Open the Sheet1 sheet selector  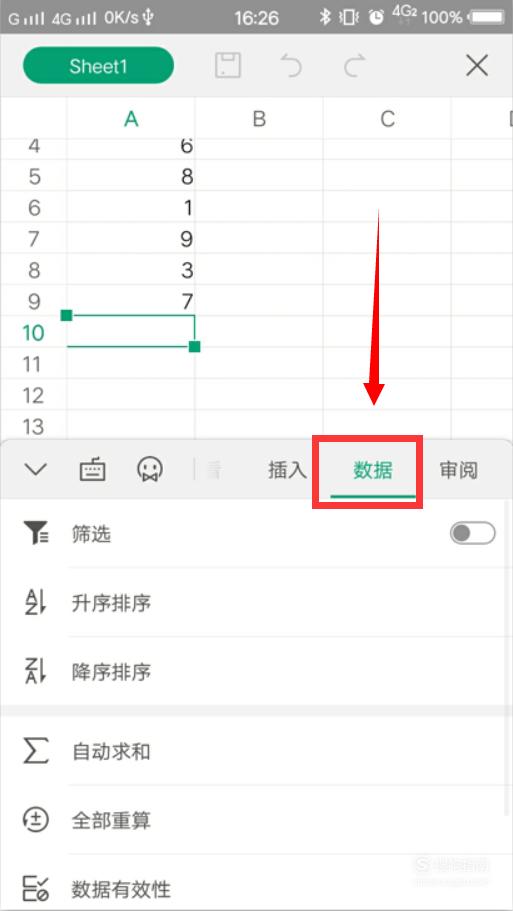[98, 66]
